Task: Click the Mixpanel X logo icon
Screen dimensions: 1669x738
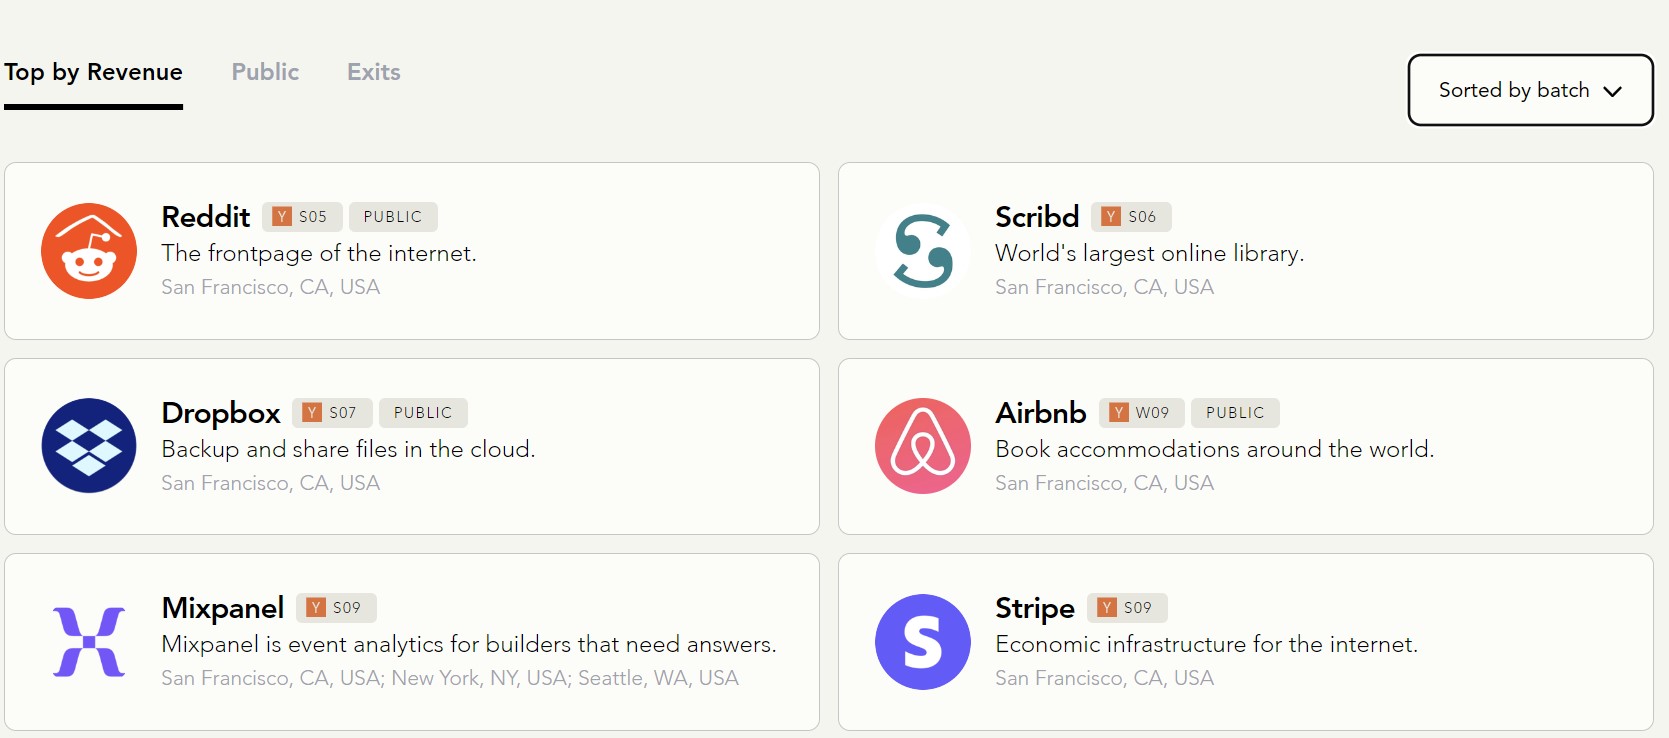Action: 89,642
